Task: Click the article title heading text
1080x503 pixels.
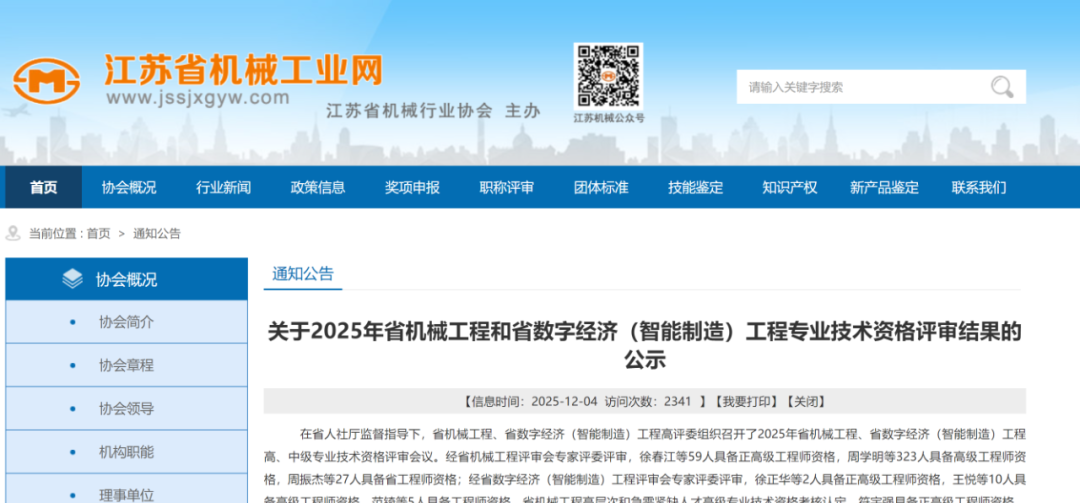Action: (645, 345)
